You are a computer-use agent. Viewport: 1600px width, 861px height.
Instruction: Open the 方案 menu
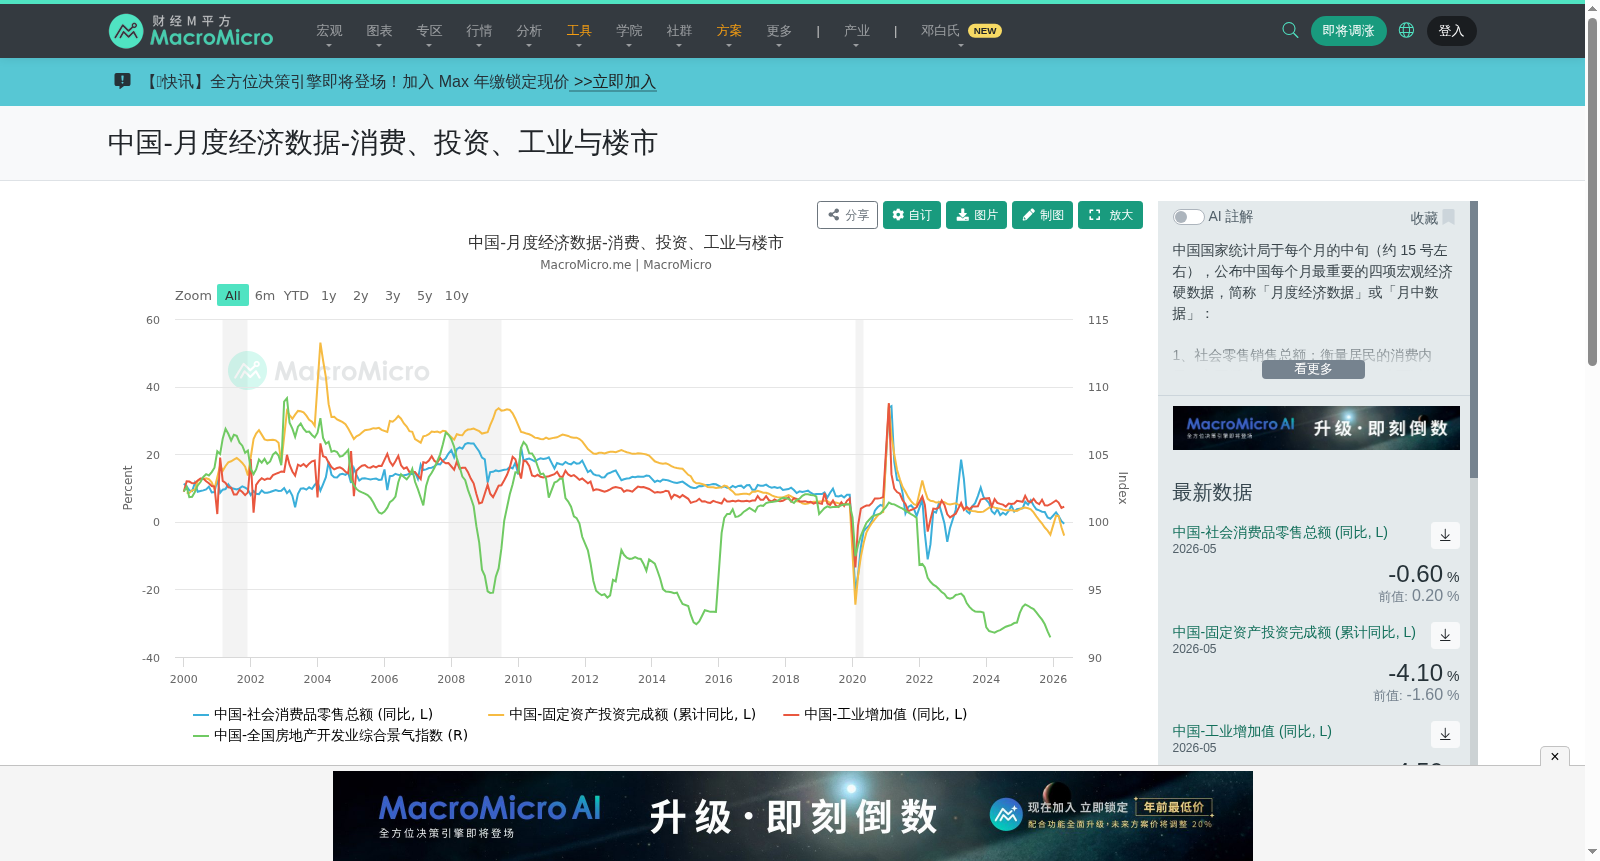pyautogui.click(x=729, y=32)
